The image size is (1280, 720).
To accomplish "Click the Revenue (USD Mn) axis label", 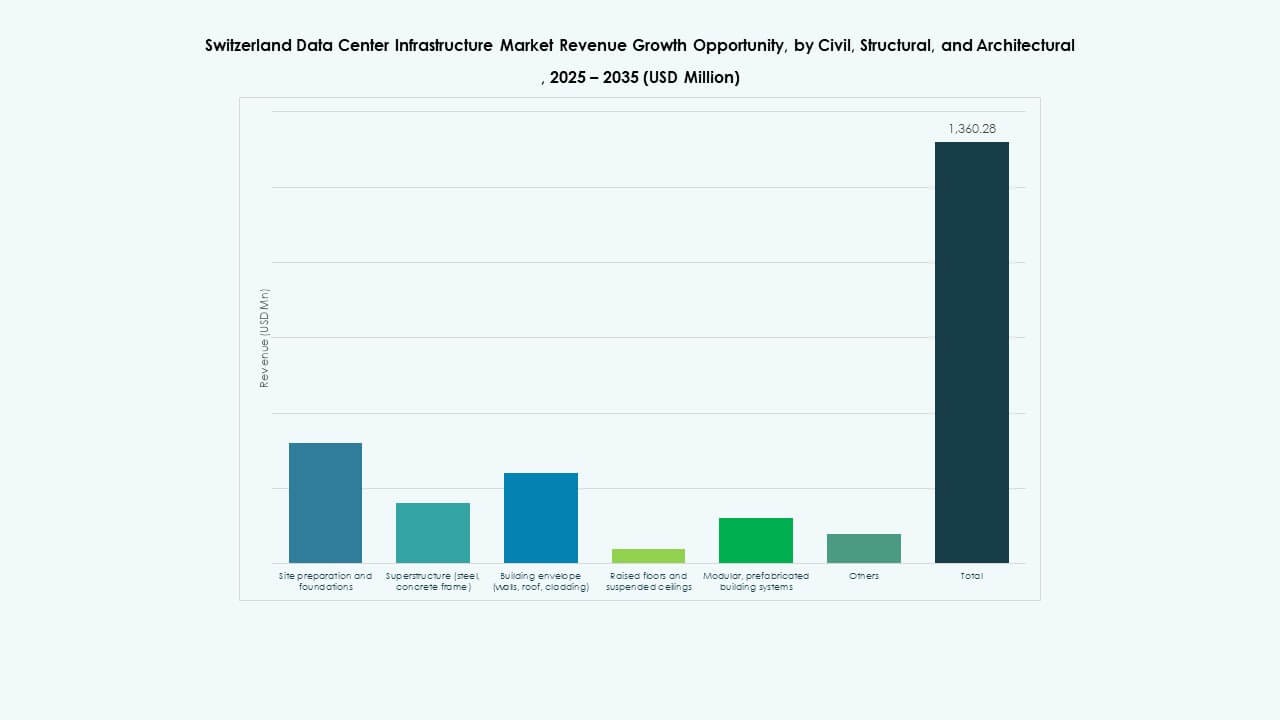I will coord(264,335).
